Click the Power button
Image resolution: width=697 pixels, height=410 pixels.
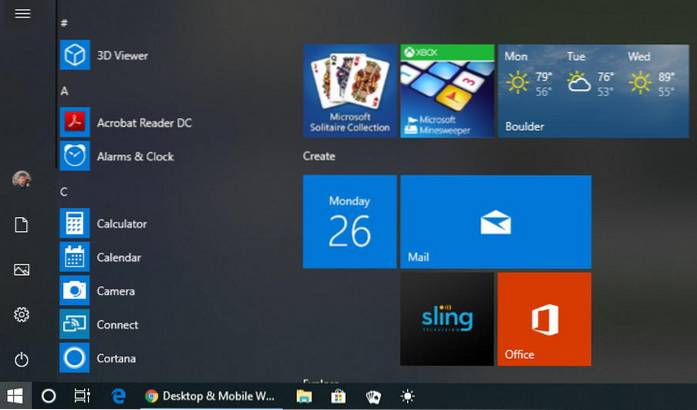[x=22, y=359]
